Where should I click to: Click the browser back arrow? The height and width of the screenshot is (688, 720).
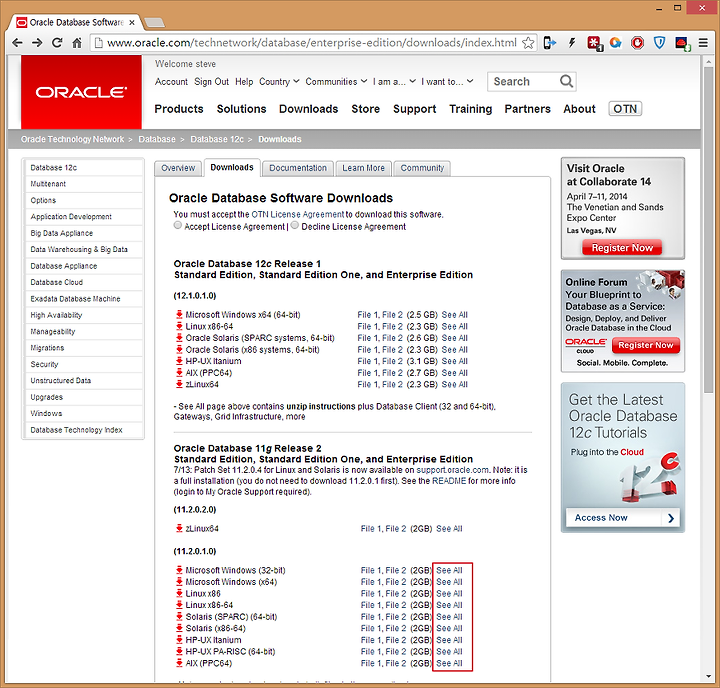17,43
